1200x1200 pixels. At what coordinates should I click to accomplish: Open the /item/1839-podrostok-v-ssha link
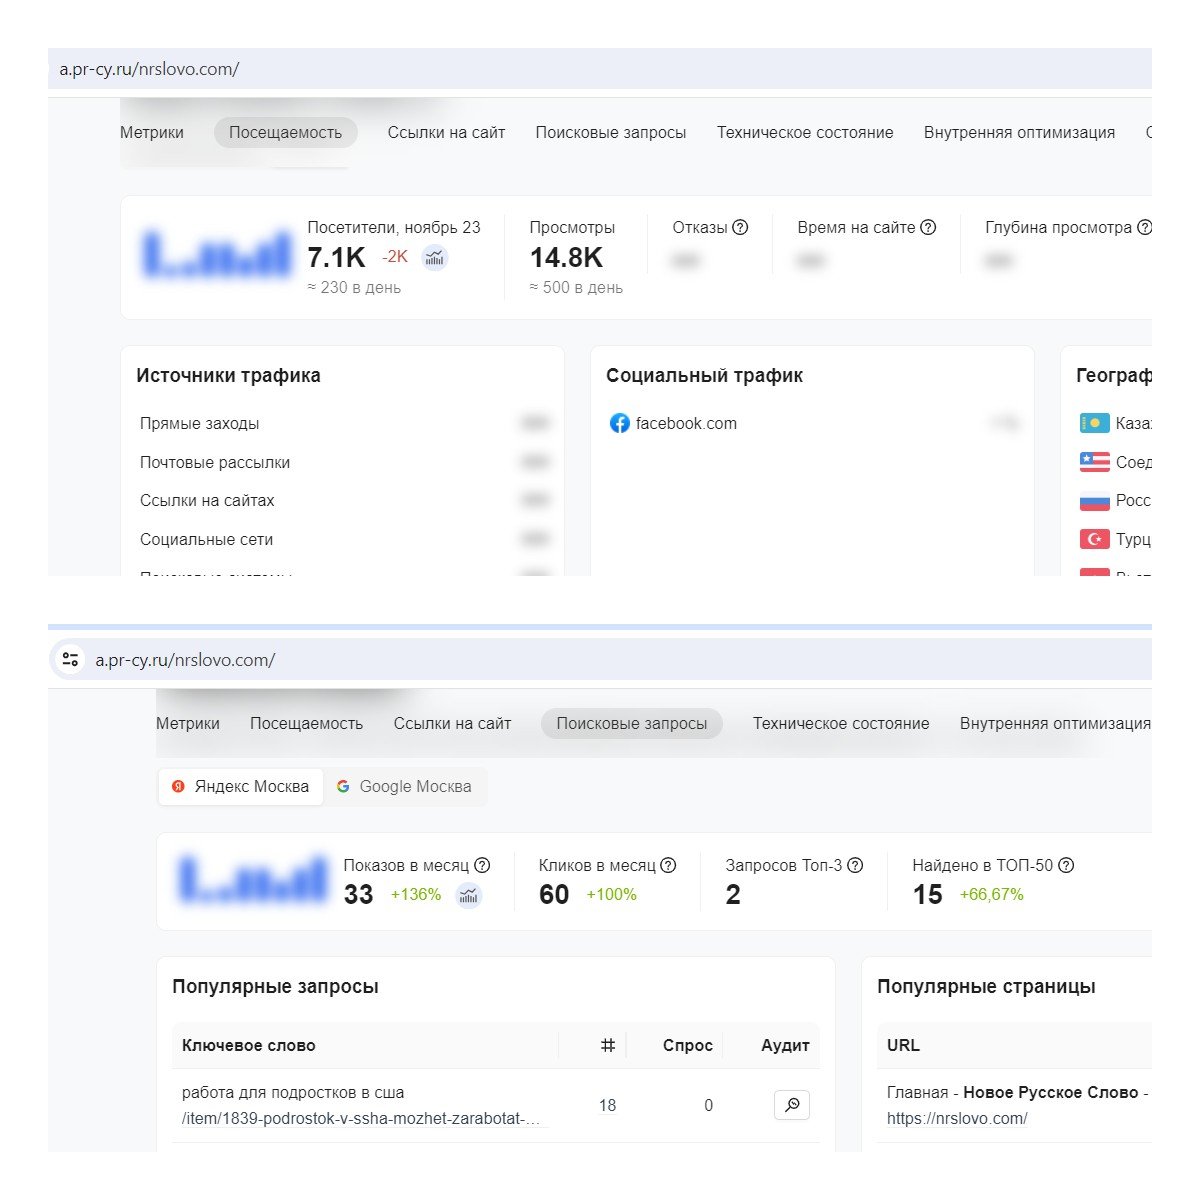point(361,1119)
